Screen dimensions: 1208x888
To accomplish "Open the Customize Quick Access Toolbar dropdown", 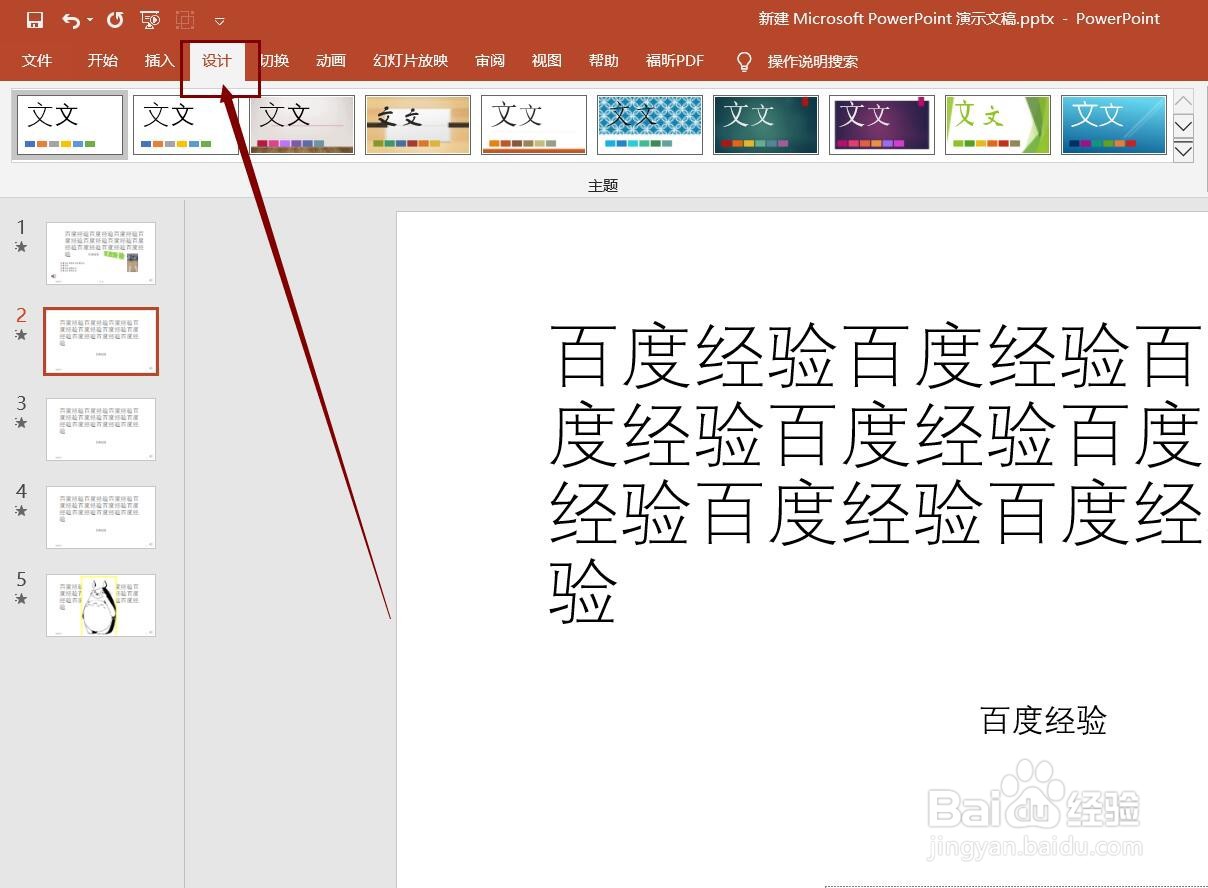I will [220, 19].
